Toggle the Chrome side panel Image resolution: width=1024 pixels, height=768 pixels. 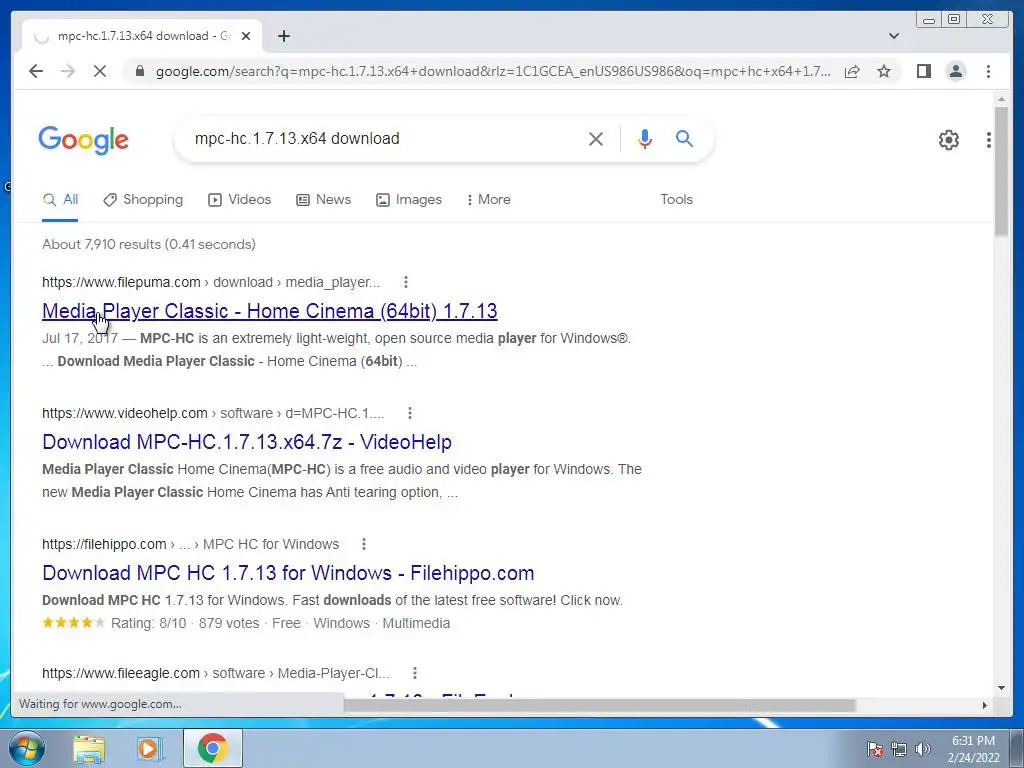[923, 71]
